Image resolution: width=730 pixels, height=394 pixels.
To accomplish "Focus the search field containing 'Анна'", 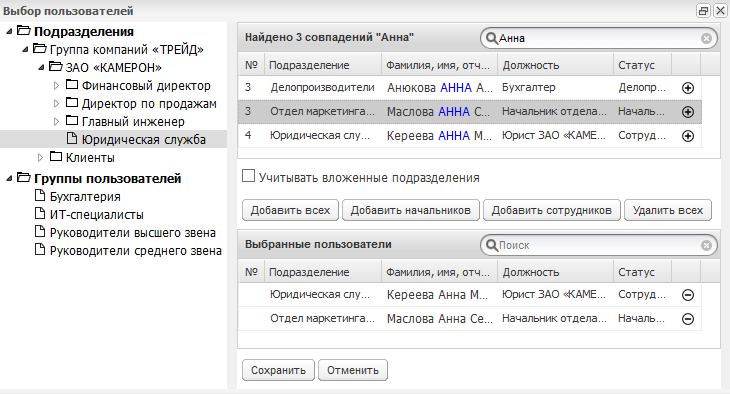I will (599, 38).
